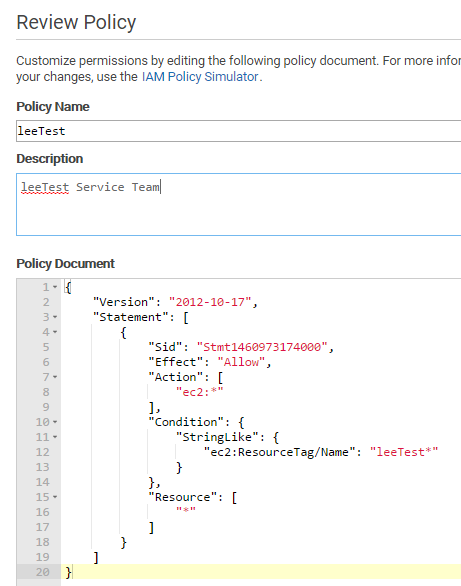Click the "2012-10-17" version value

coord(210,302)
